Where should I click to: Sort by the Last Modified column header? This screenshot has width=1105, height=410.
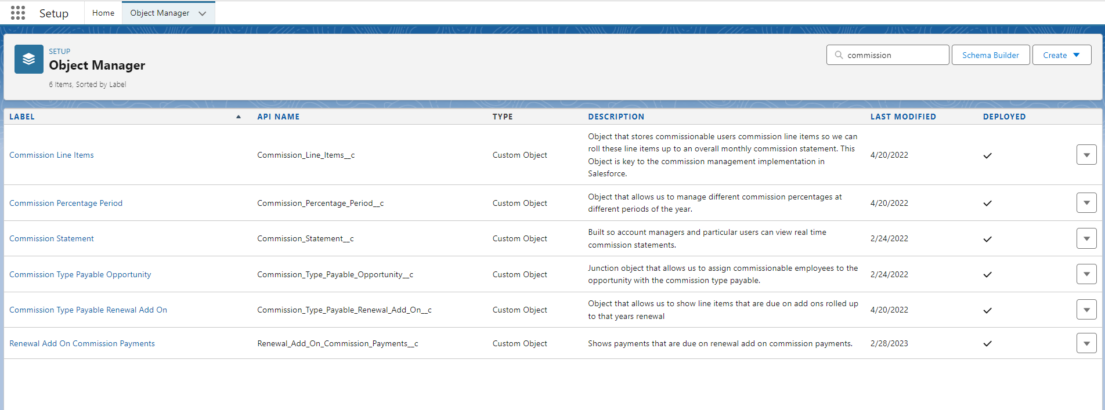click(x=903, y=117)
